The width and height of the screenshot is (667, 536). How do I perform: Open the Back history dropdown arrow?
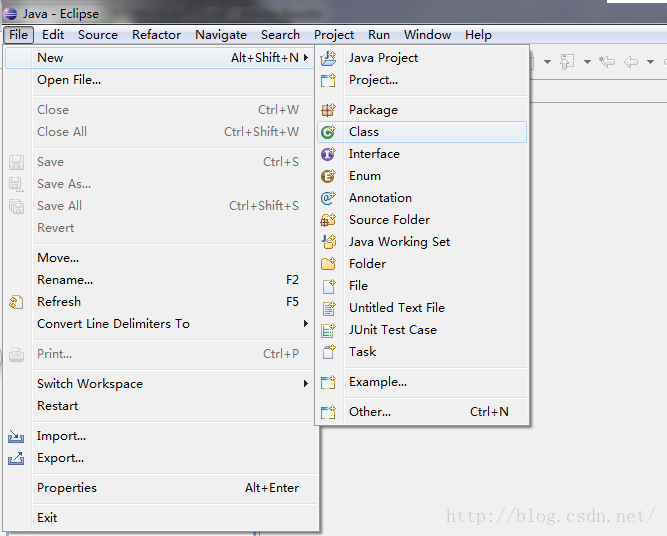pyautogui.click(x=650, y=62)
